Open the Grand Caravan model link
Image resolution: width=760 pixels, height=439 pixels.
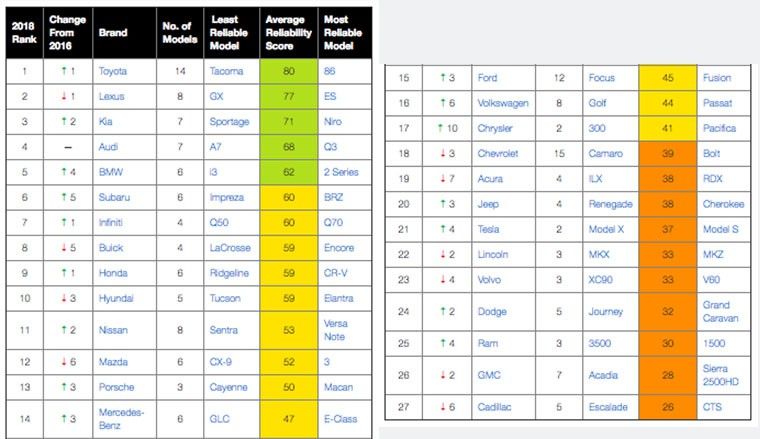click(721, 312)
